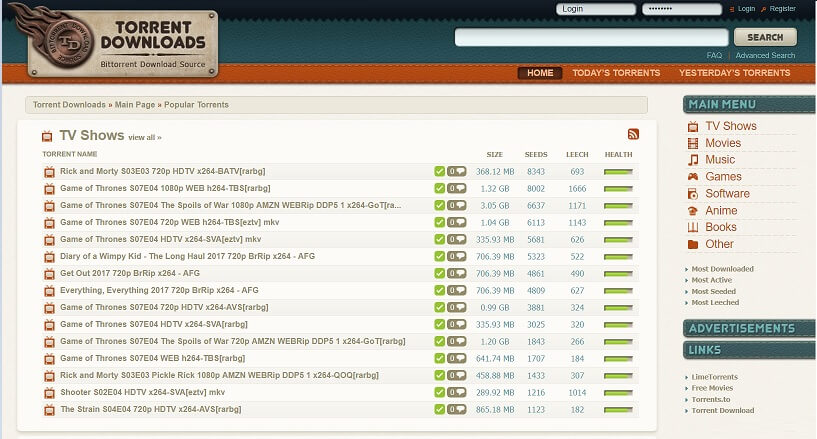The width and height of the screenshot is (817, 439).
Task: Click the Register link
Action: tap(783, 9)
